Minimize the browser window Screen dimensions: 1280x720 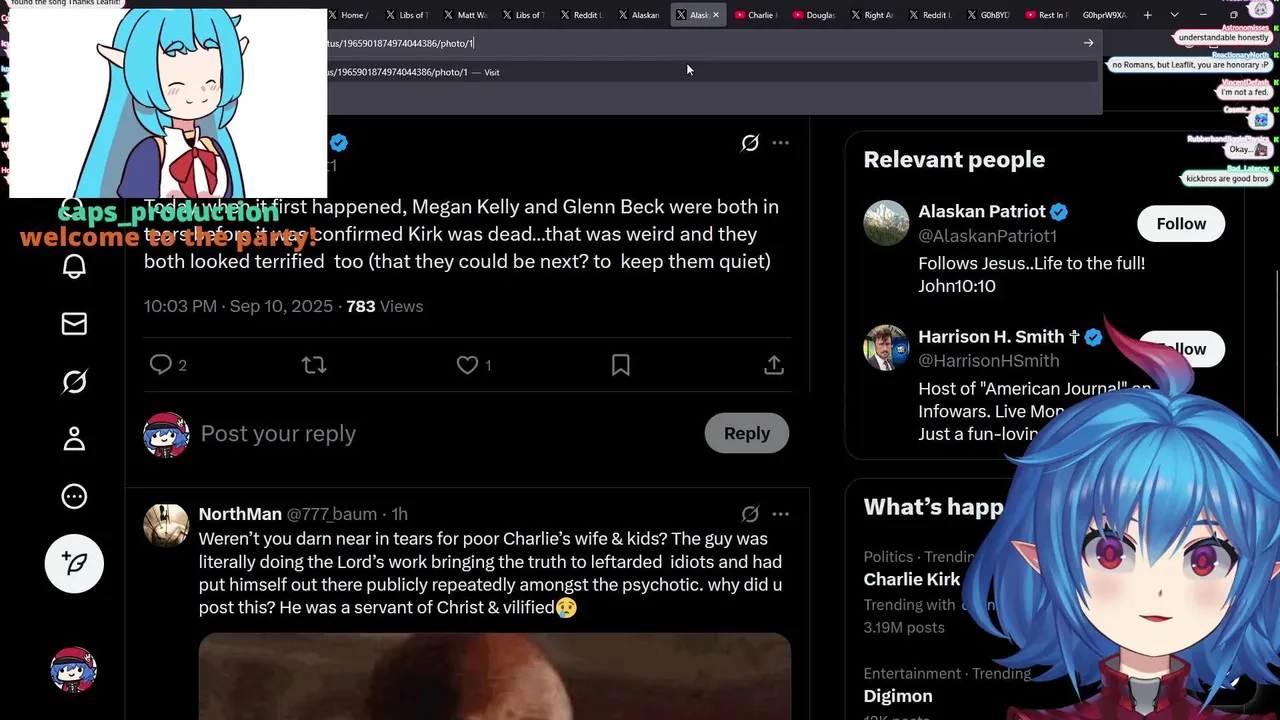[x=1203, y=15]
